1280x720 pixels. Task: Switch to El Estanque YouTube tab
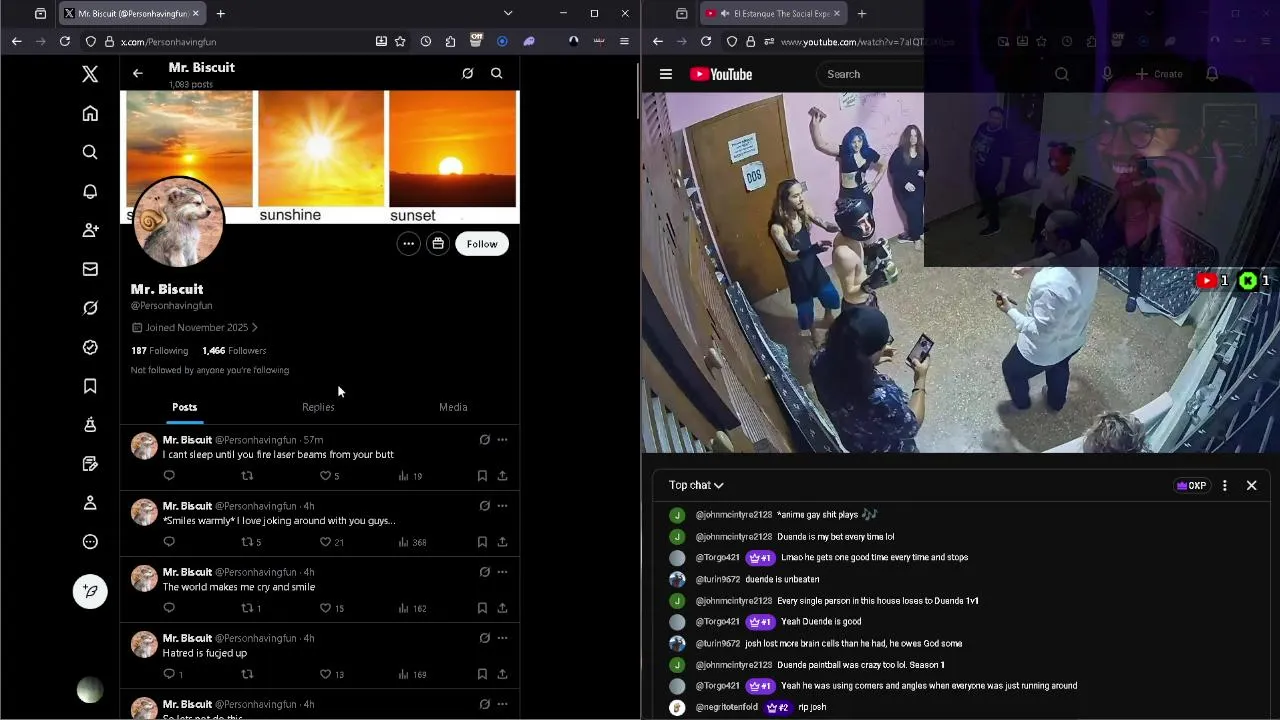coord(772,14)
